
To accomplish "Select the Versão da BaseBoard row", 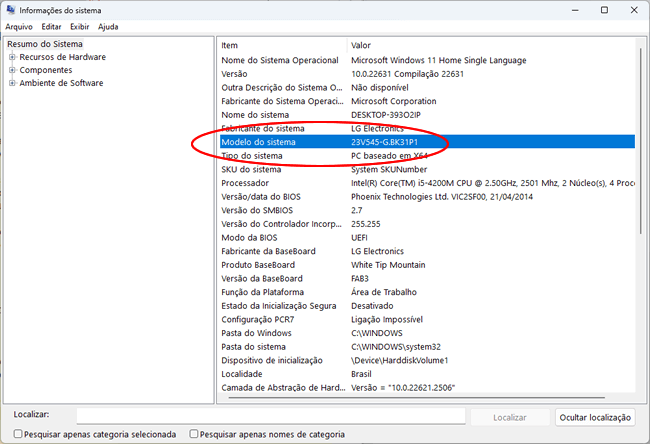I will (x=427, y=279).
